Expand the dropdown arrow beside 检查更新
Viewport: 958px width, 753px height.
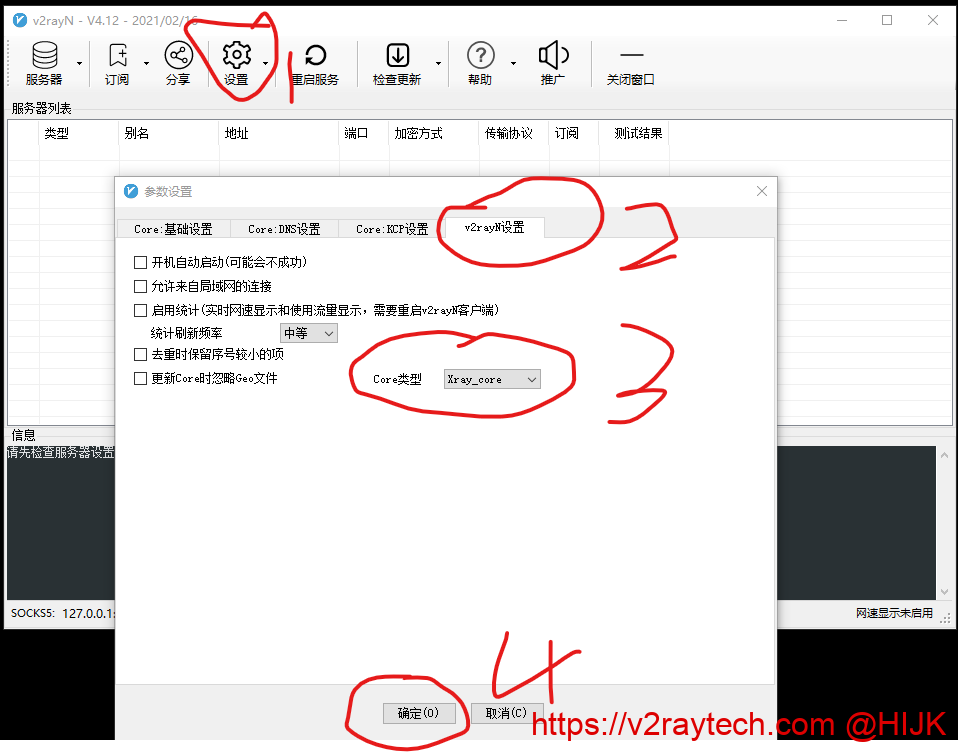(438, 64)
